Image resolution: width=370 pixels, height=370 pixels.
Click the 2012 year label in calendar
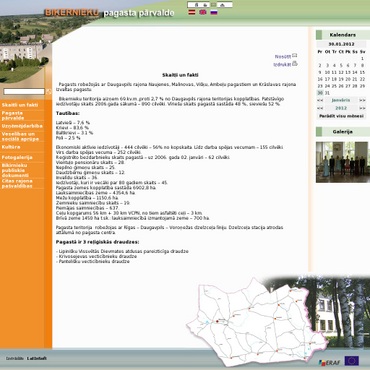pyautogui.click(x=341, y=108)
